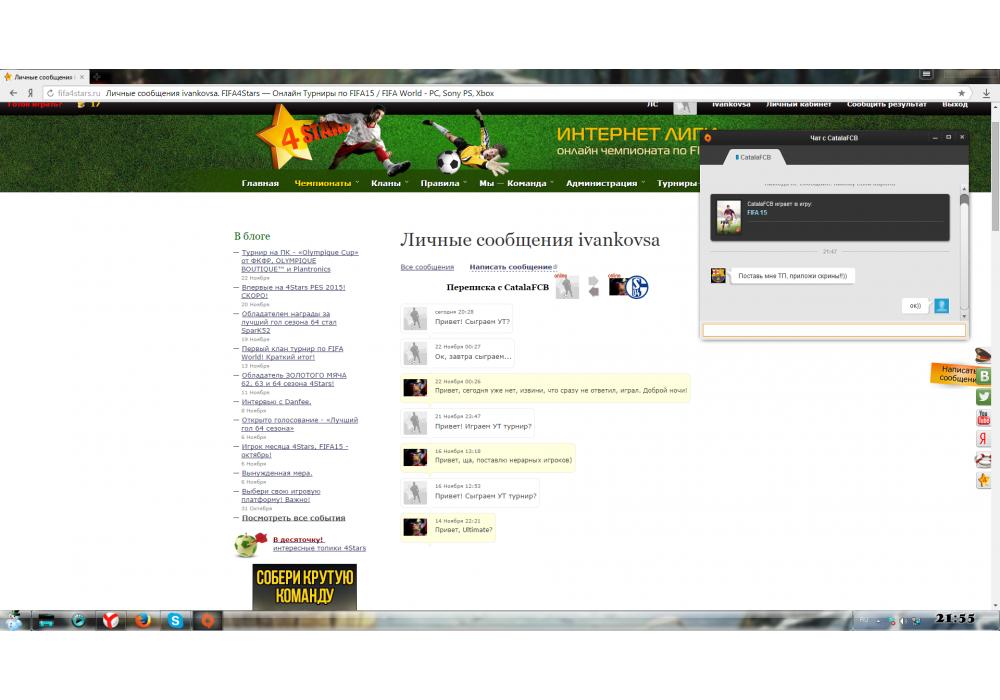The image size is (1000, 700).
Task: Open Skype from the taskbar
Action: tap(175, 620)
